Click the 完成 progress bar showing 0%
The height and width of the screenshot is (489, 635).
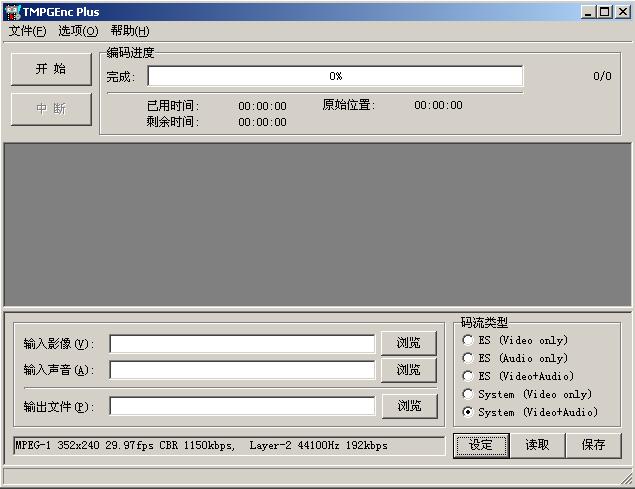coord(335,76)
